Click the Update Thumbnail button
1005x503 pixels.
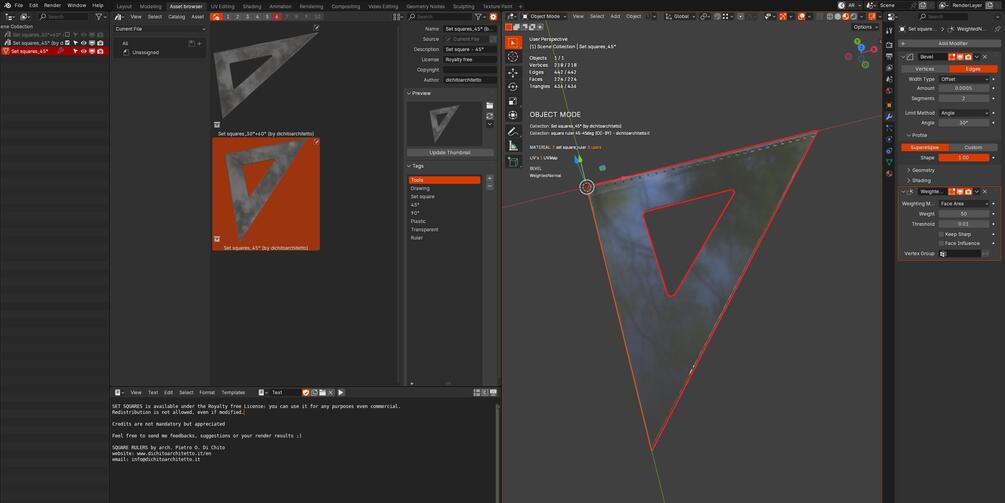[x=450, y=153]
